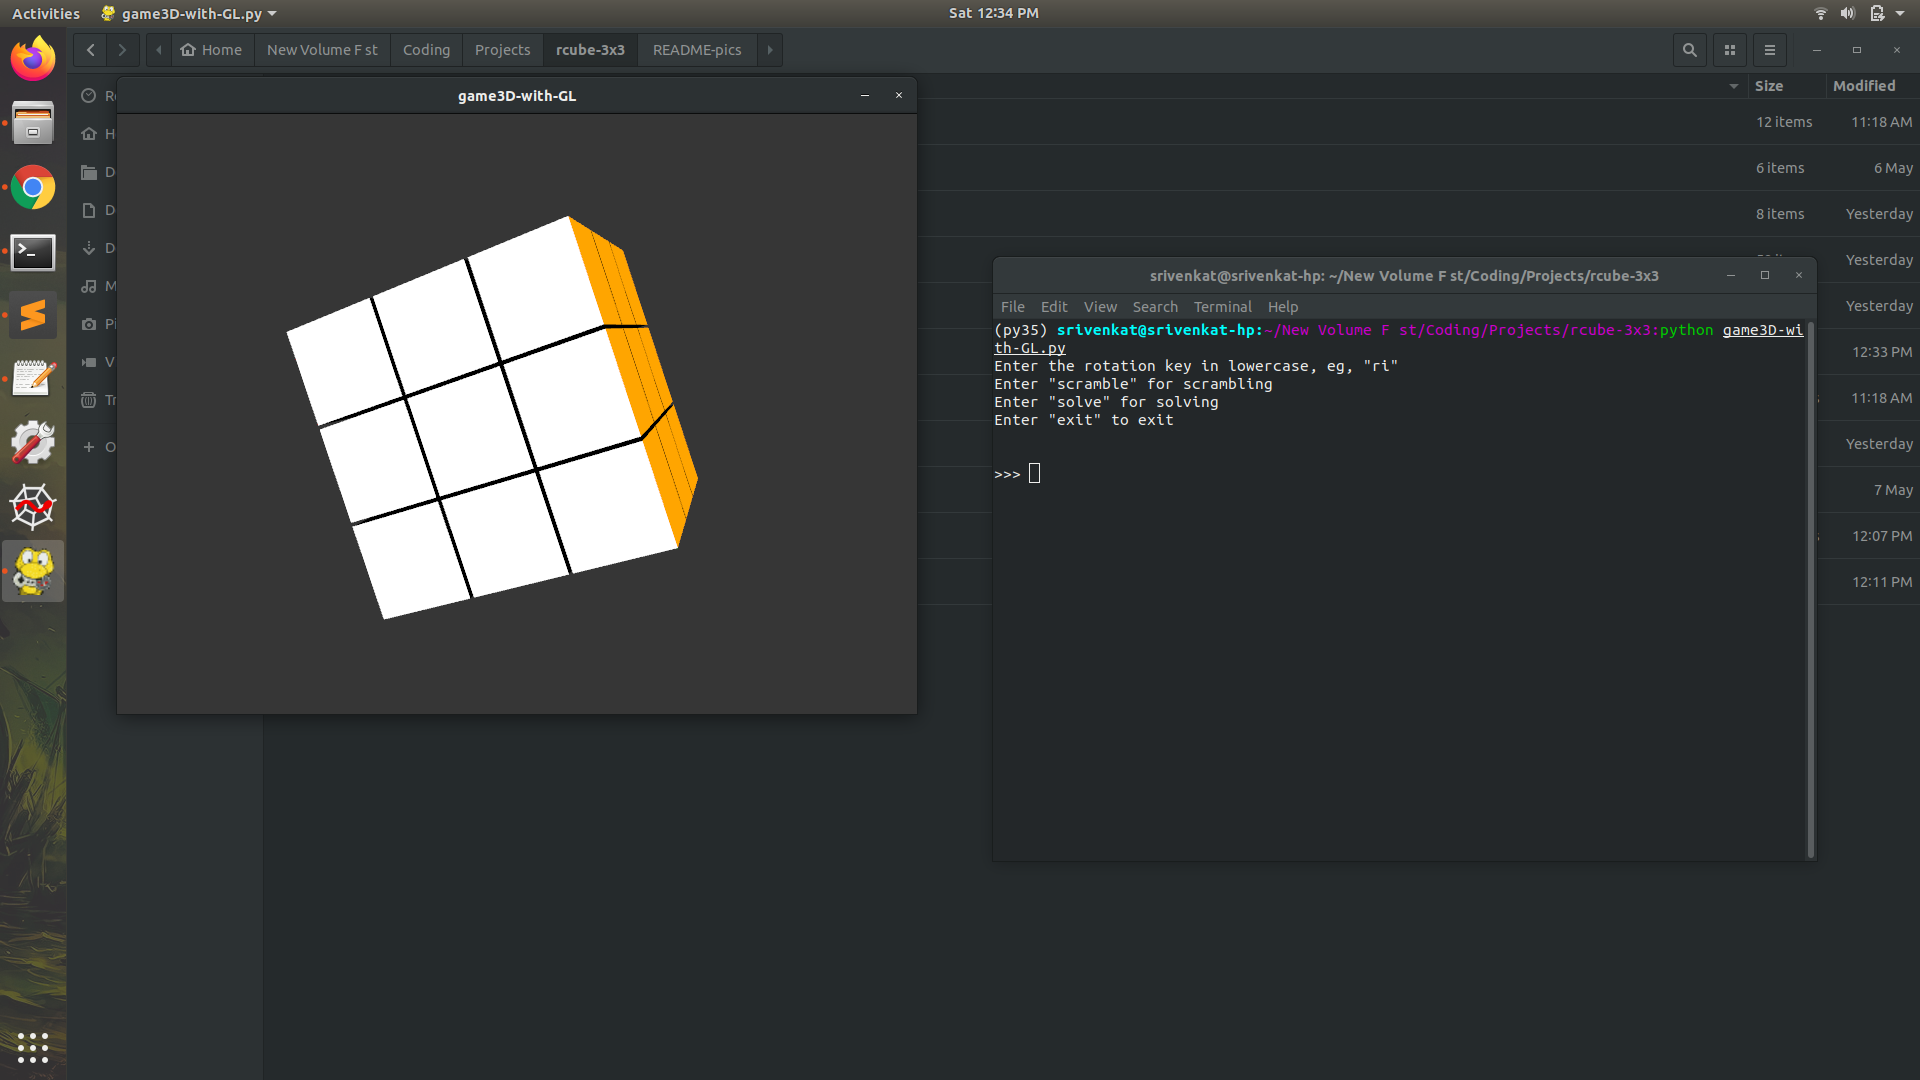1920x1080 pixels.
Task: Open Terminal app in the dock
Action: [x=33, y=252]
